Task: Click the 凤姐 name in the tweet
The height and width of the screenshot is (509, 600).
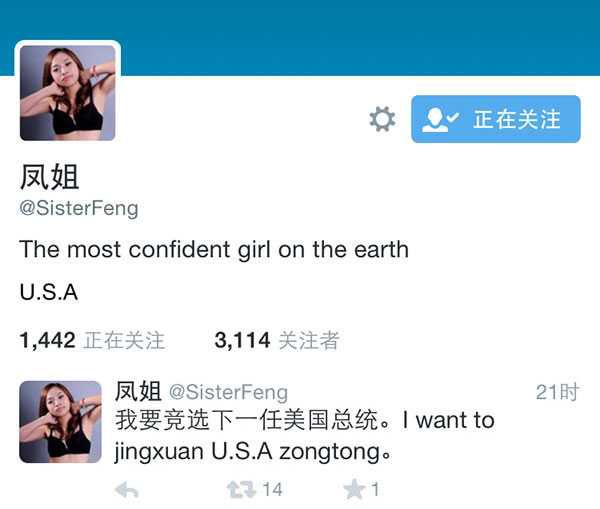Action: pos(138,392)
